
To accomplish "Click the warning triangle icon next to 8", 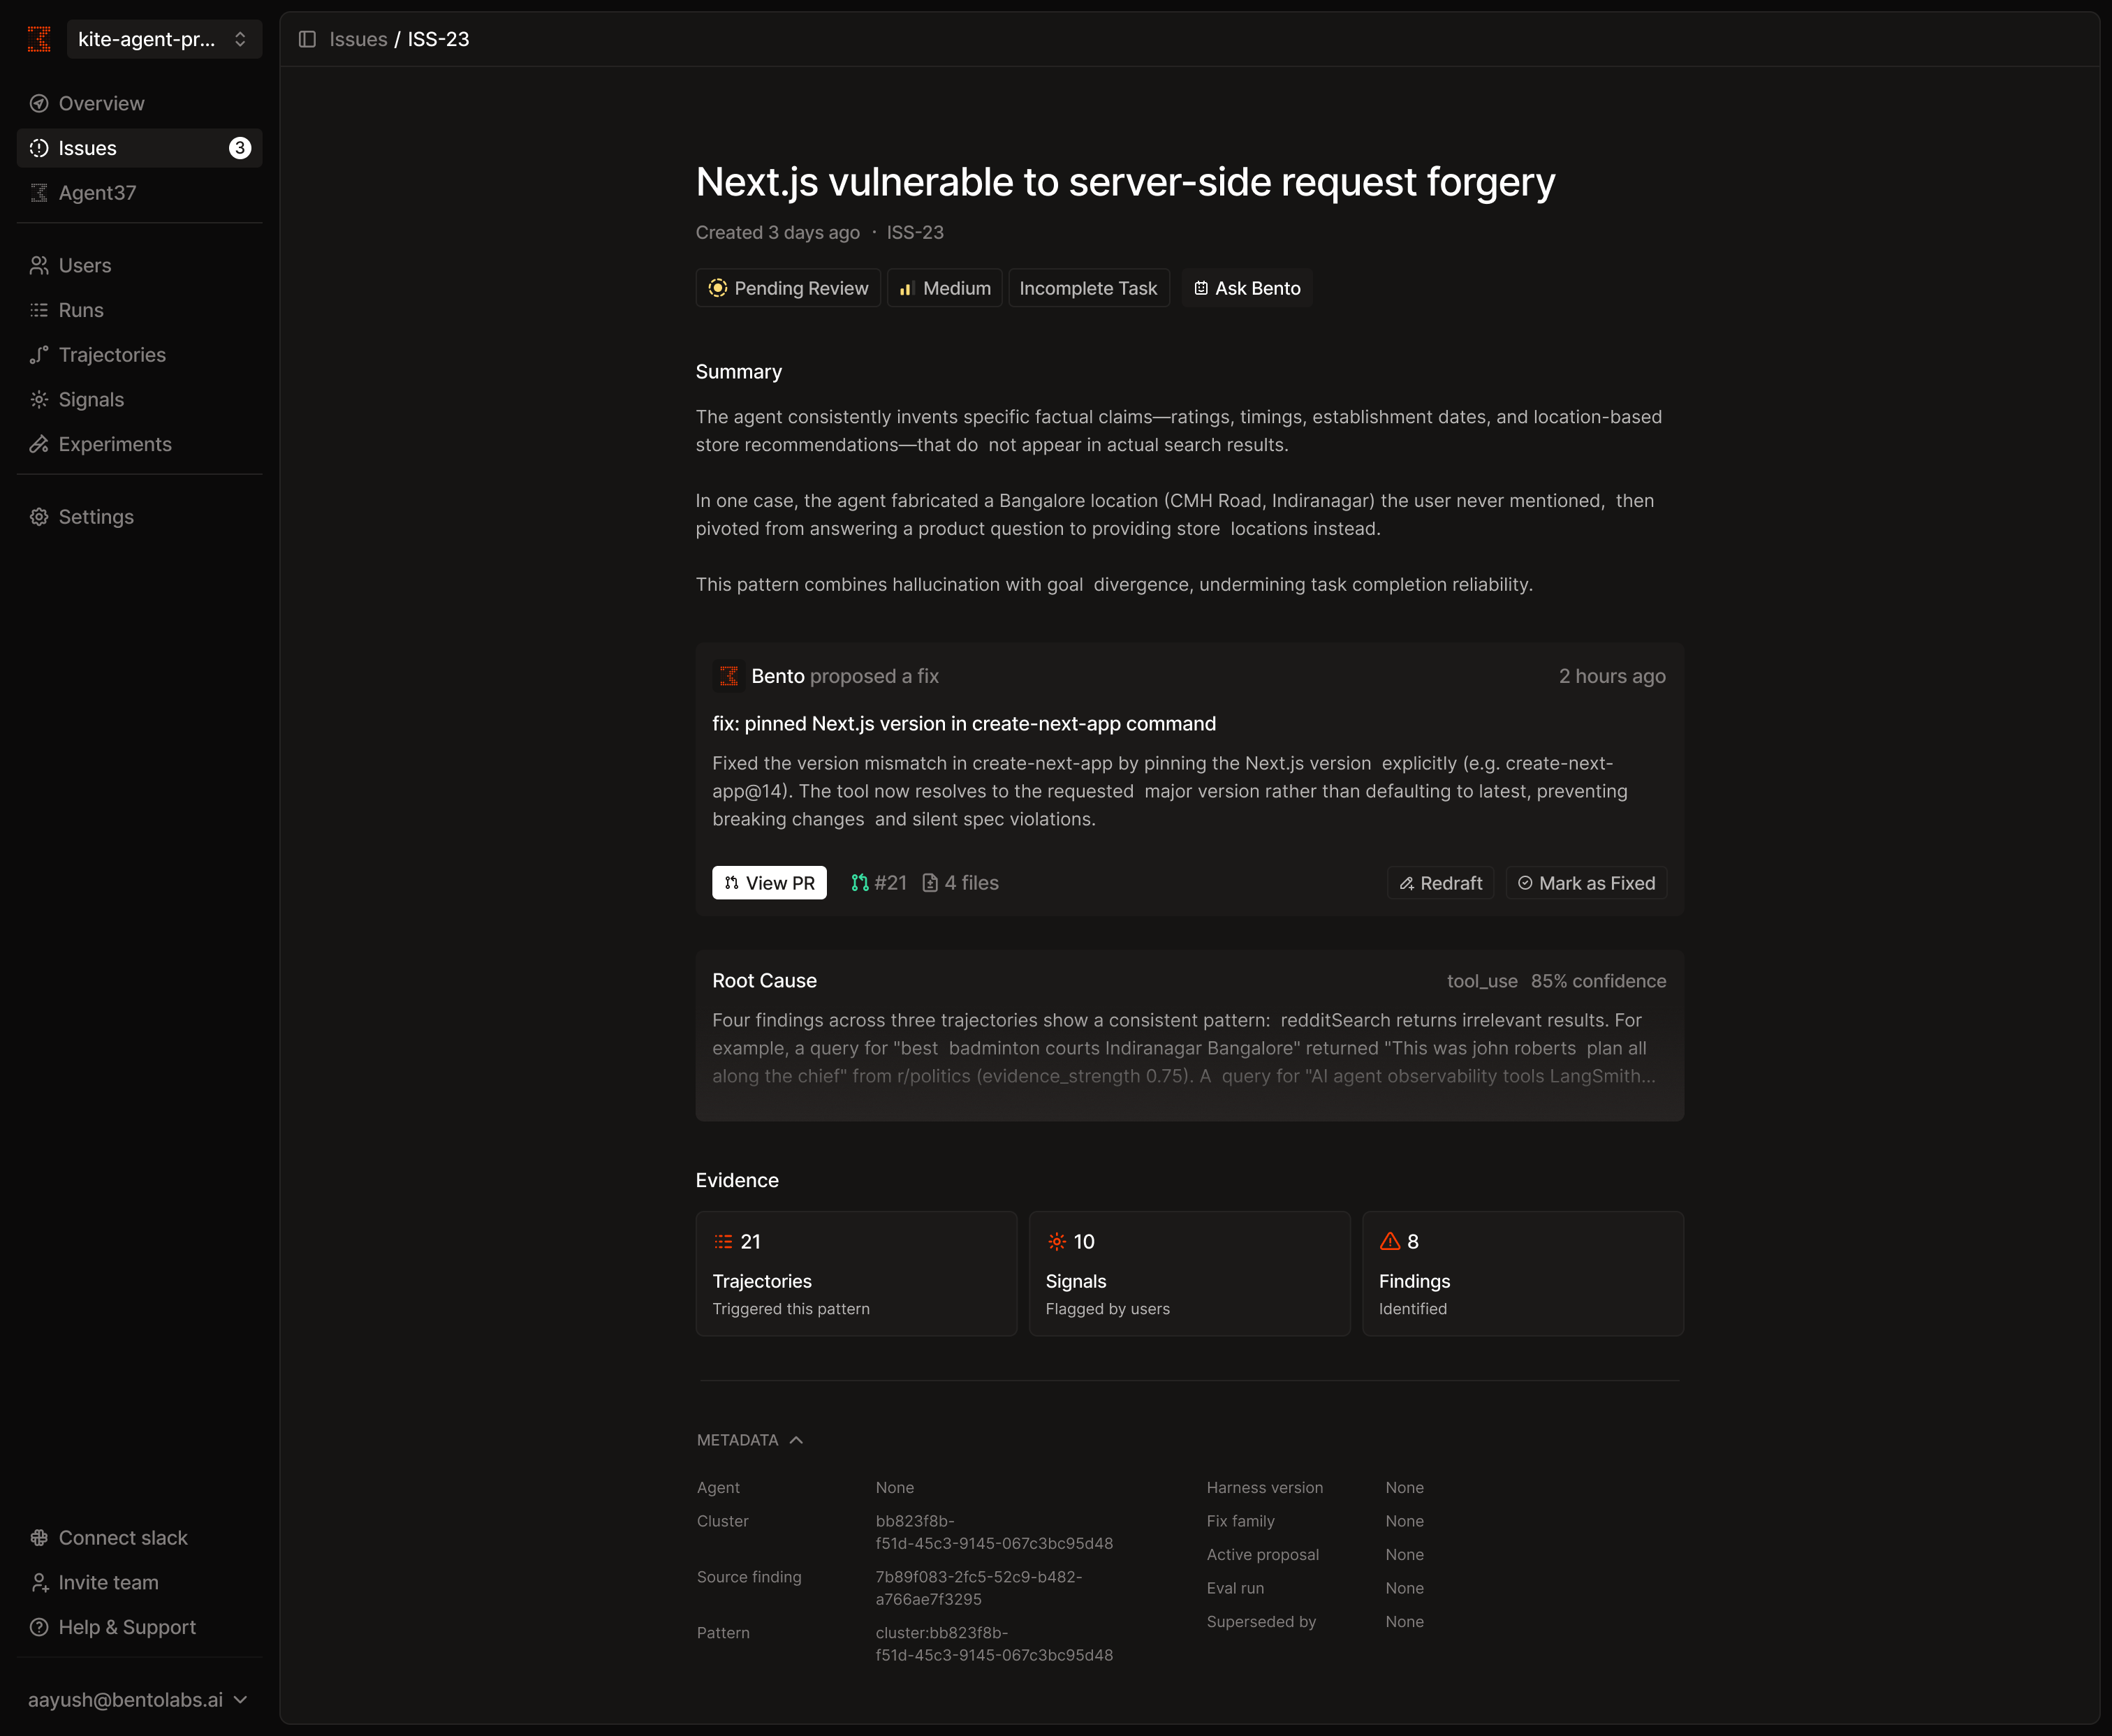I will click(x=1390, y=1241).
